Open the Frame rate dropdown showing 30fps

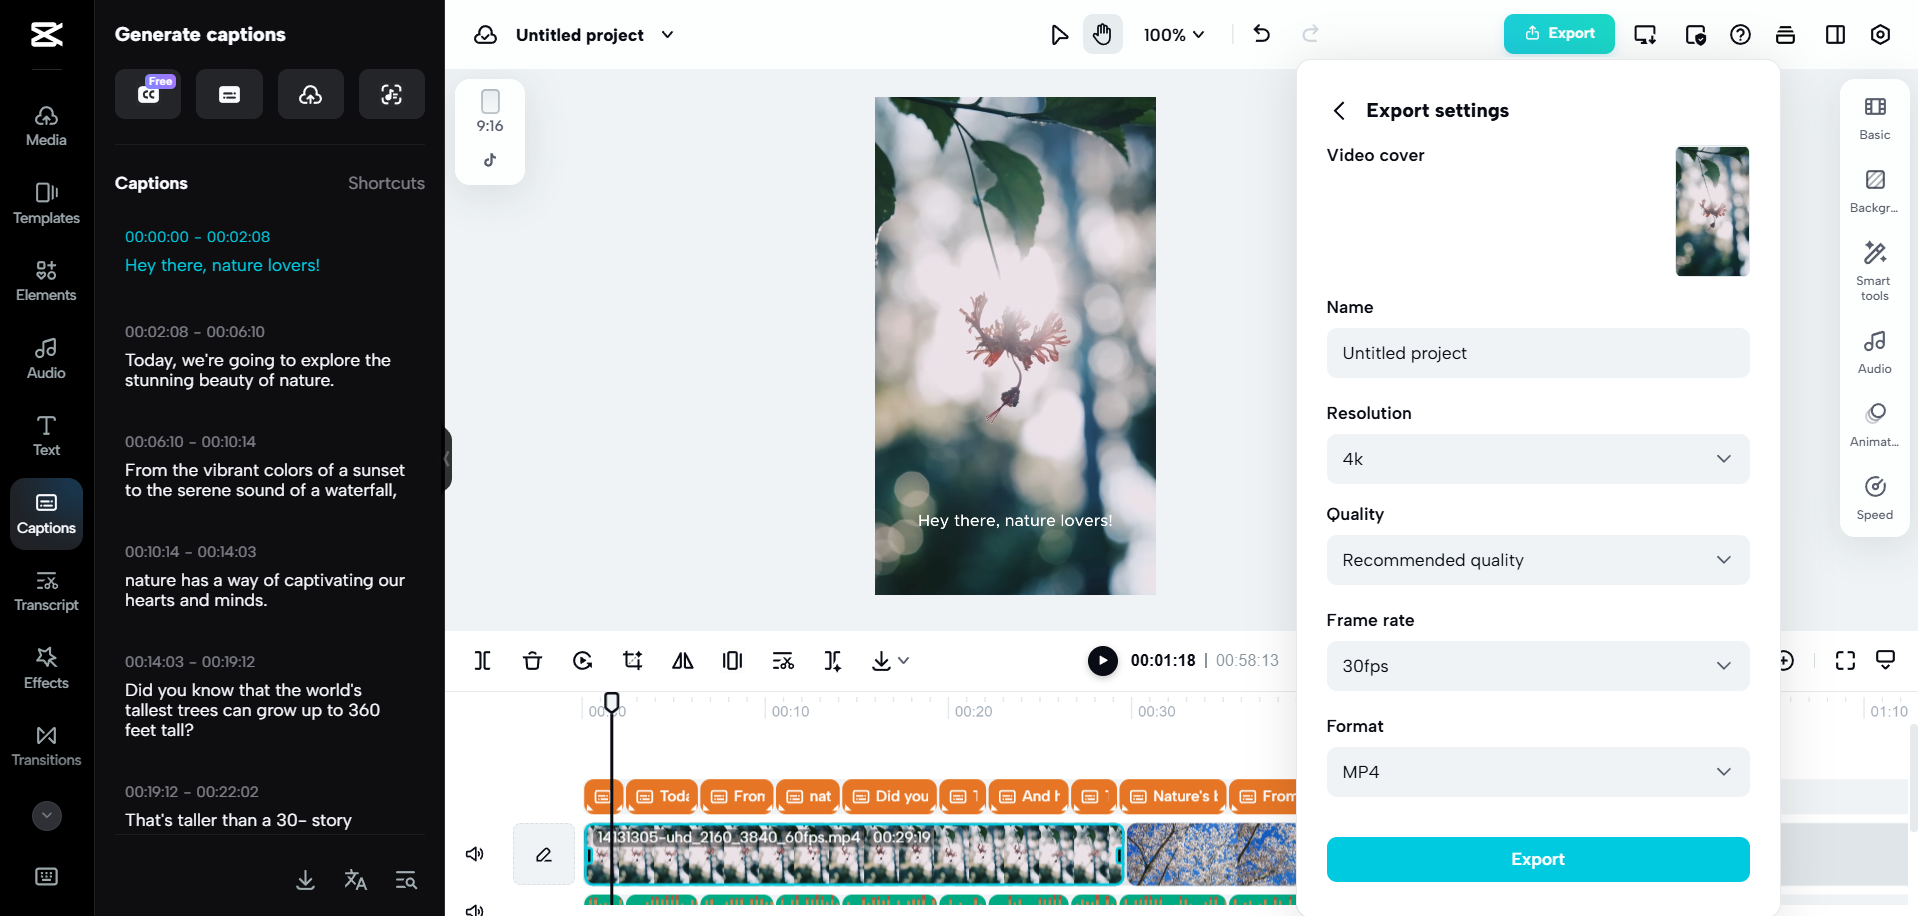pyautogui.click(x=1538, y=666)
